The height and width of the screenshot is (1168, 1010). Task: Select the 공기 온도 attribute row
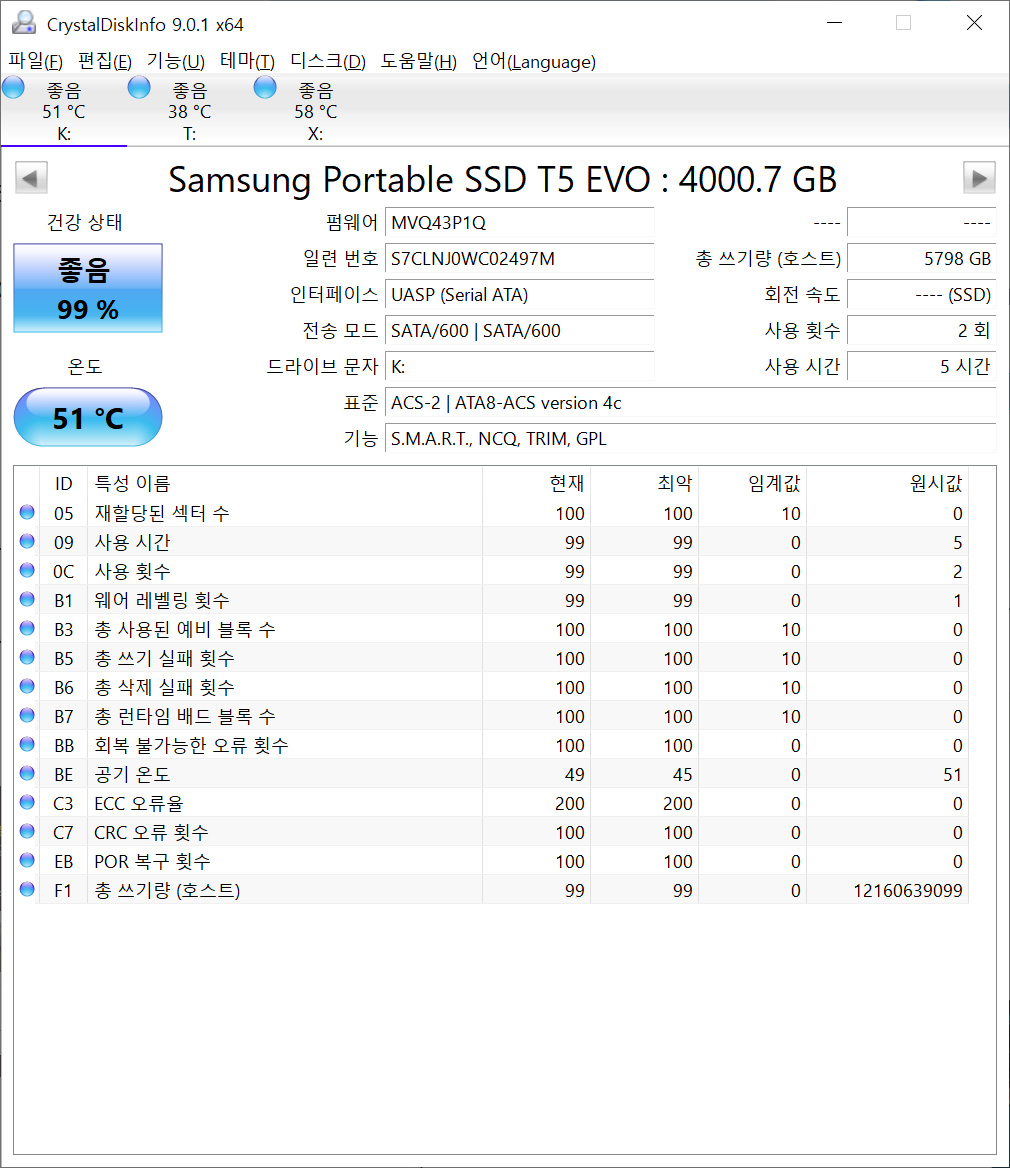[x=492, y=774]
